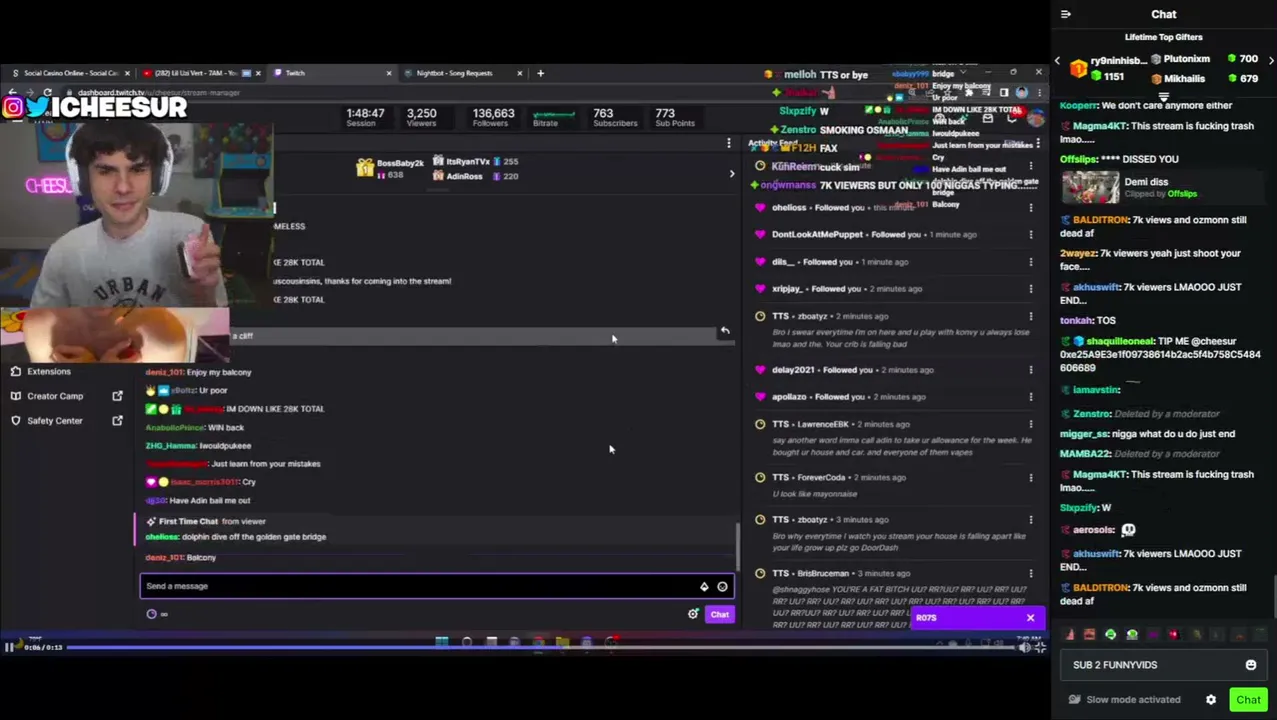
Task: Open options for TTS LawrenceEBK event
Action: 1031,424
